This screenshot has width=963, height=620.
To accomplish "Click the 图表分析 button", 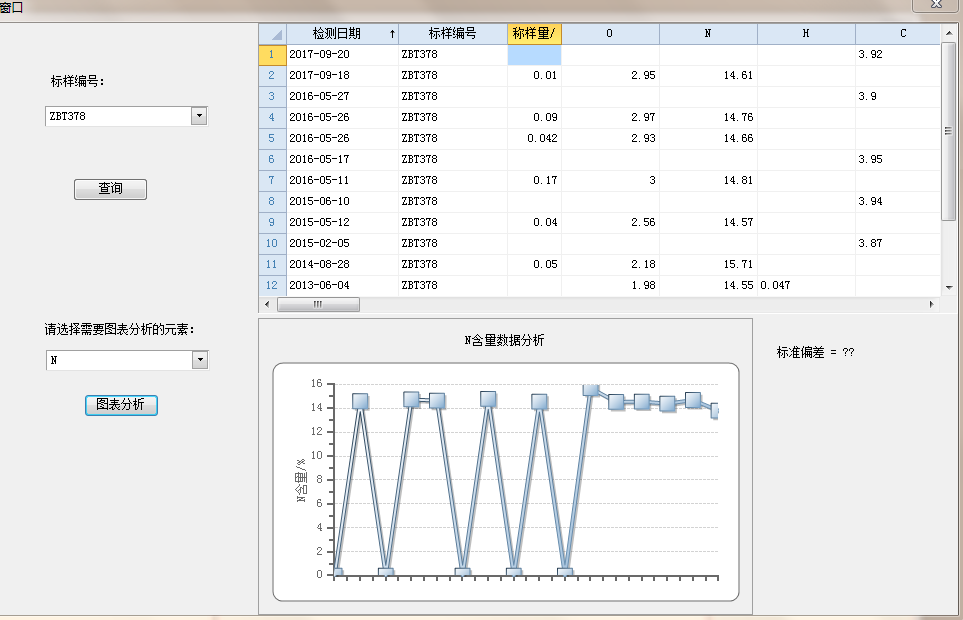I will coord(121,405).
